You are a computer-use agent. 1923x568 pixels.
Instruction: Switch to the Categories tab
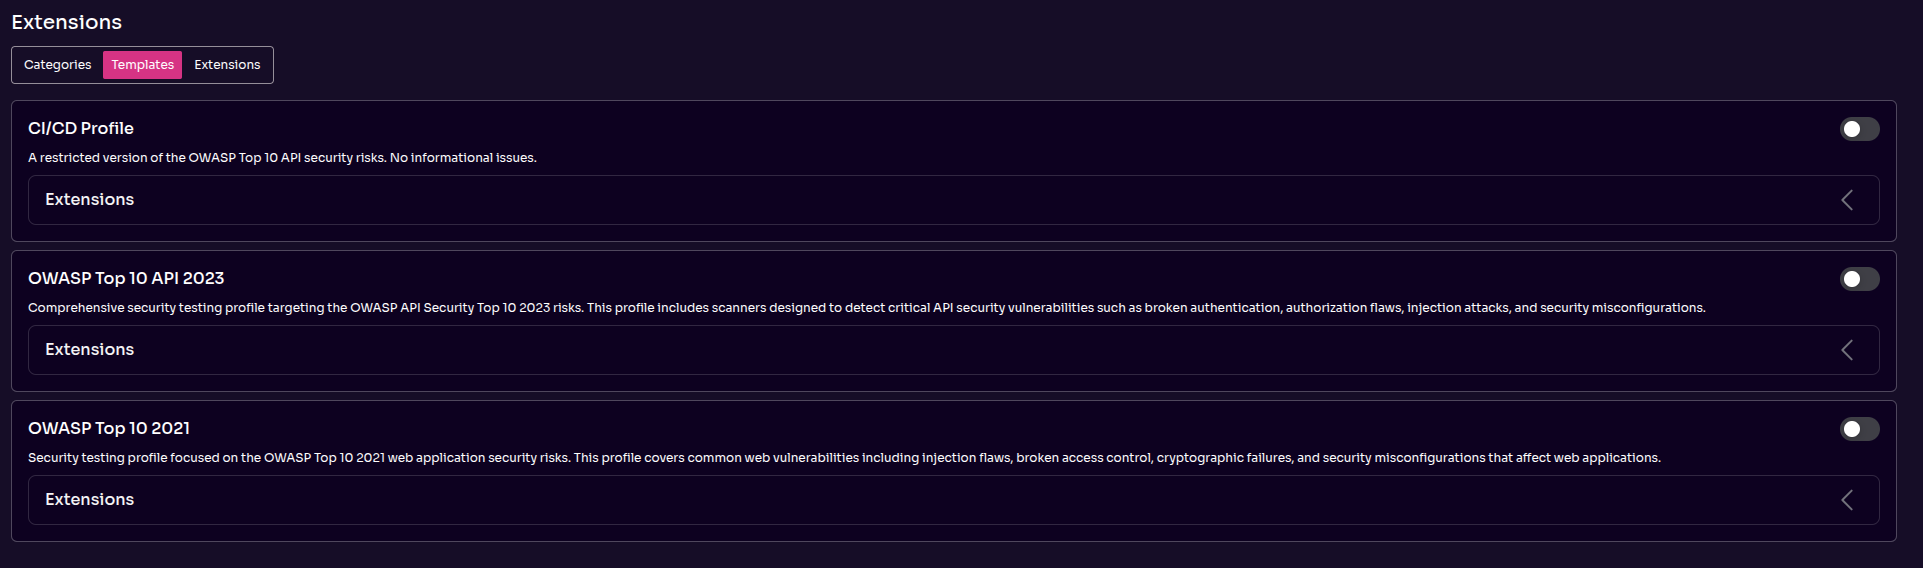click(58, 65)
